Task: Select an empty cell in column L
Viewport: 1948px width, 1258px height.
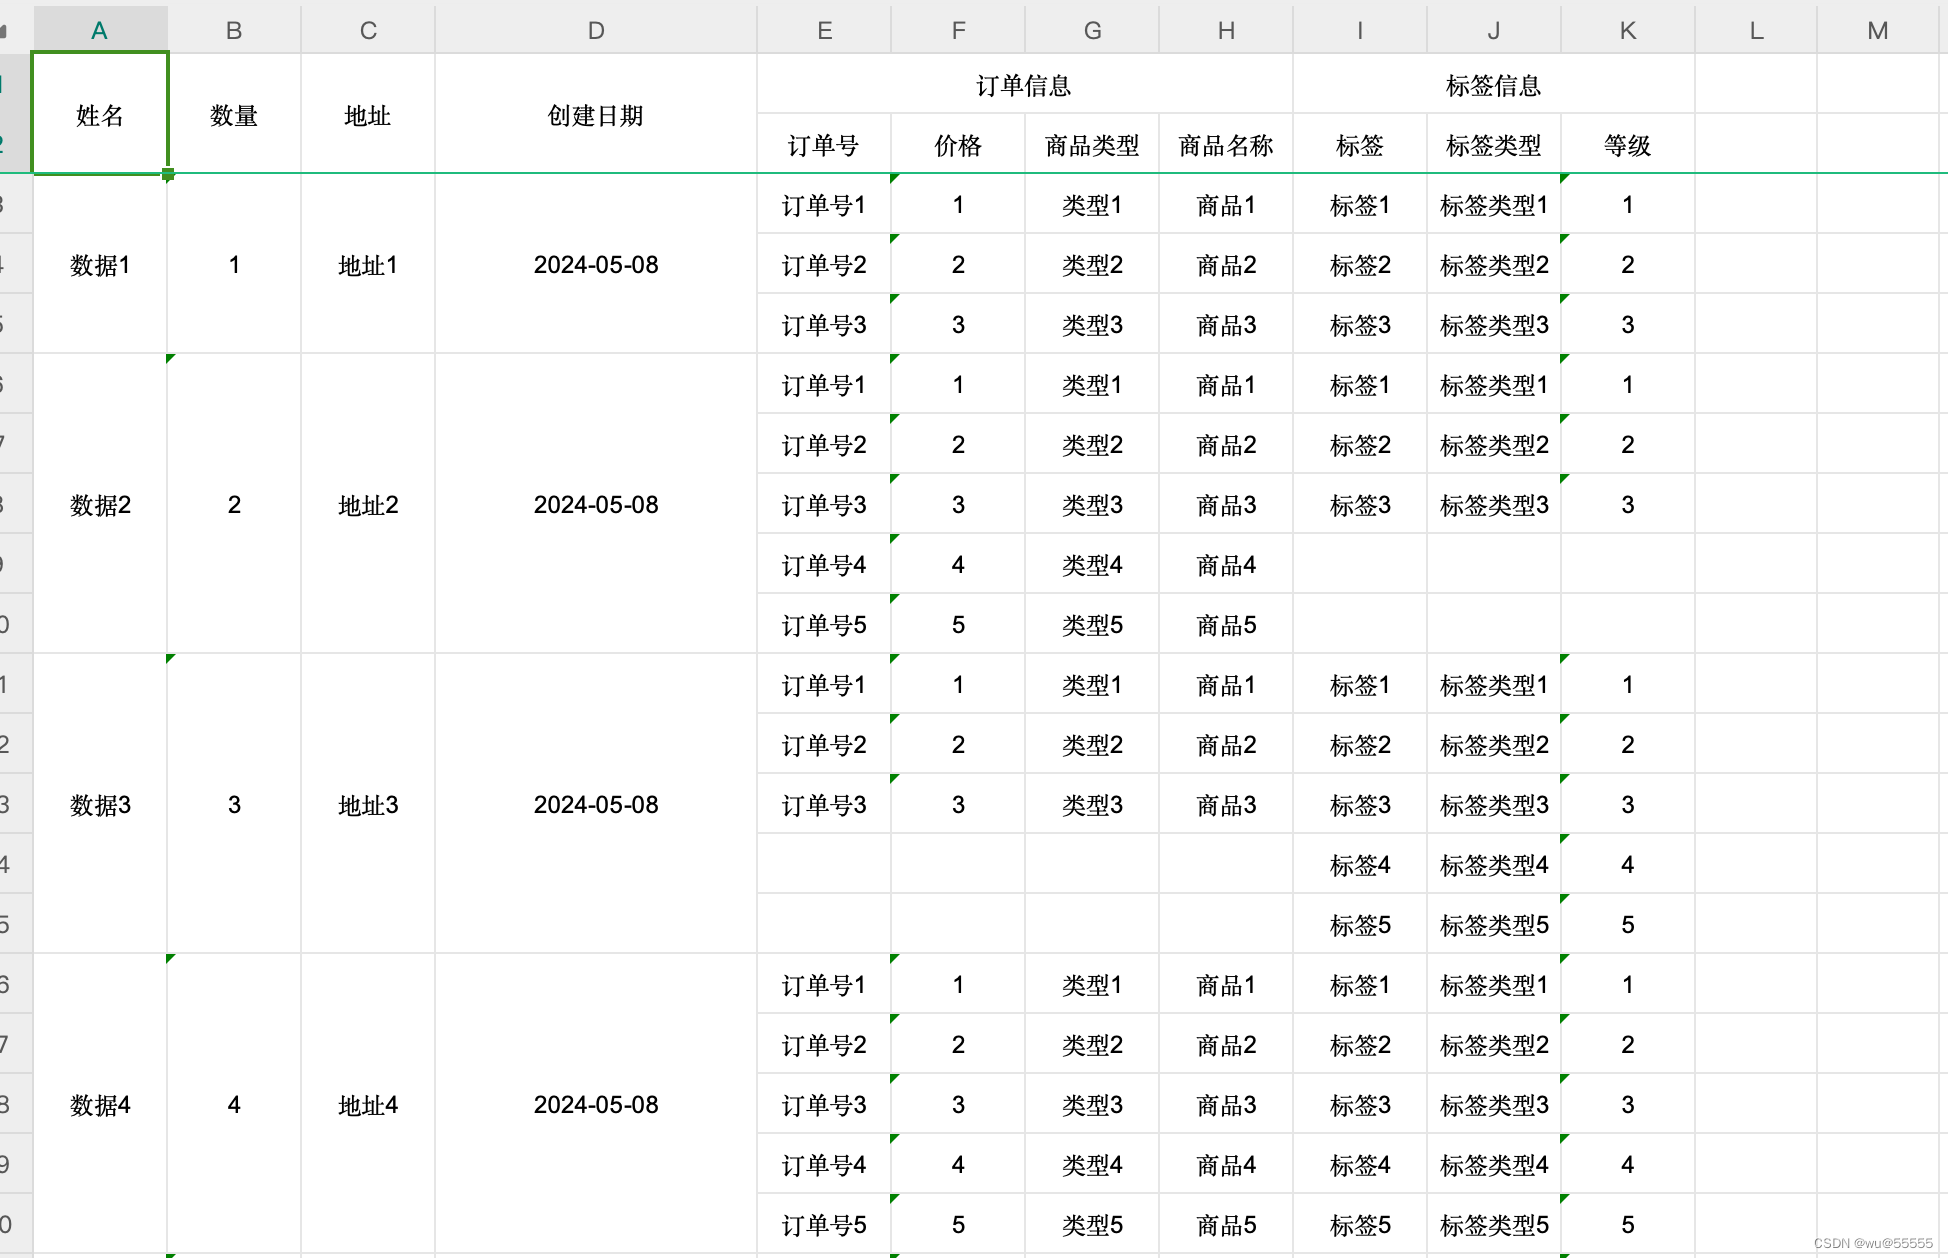Action: coord(1755,504)
